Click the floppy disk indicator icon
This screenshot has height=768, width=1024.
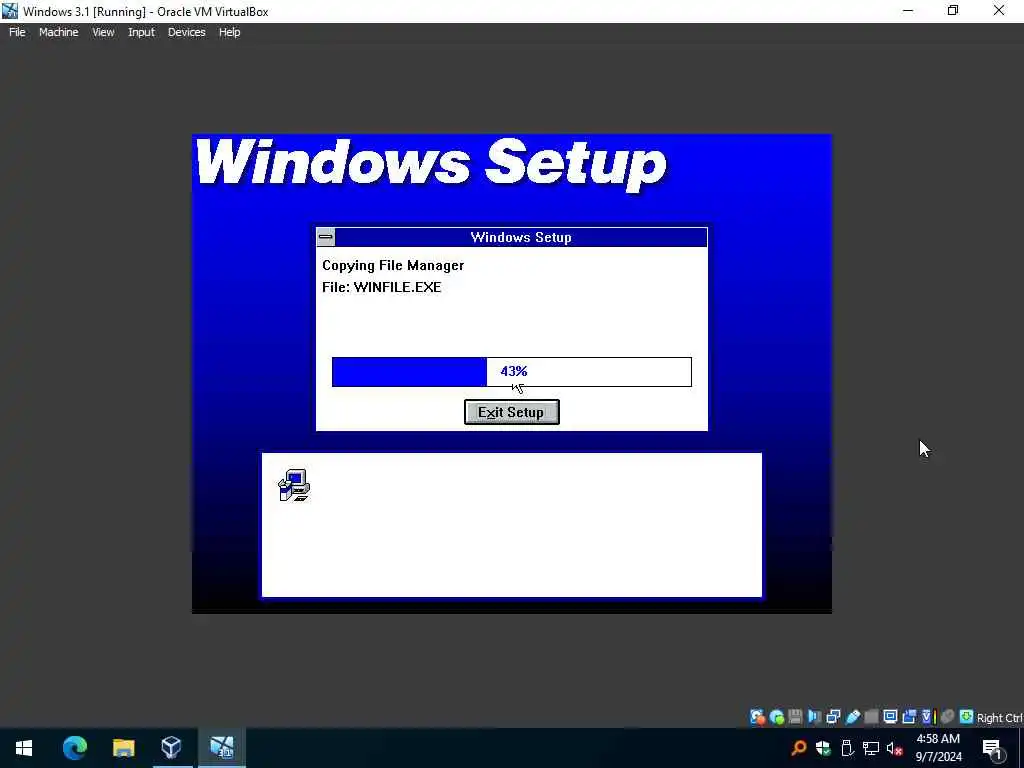click(795, 717)
